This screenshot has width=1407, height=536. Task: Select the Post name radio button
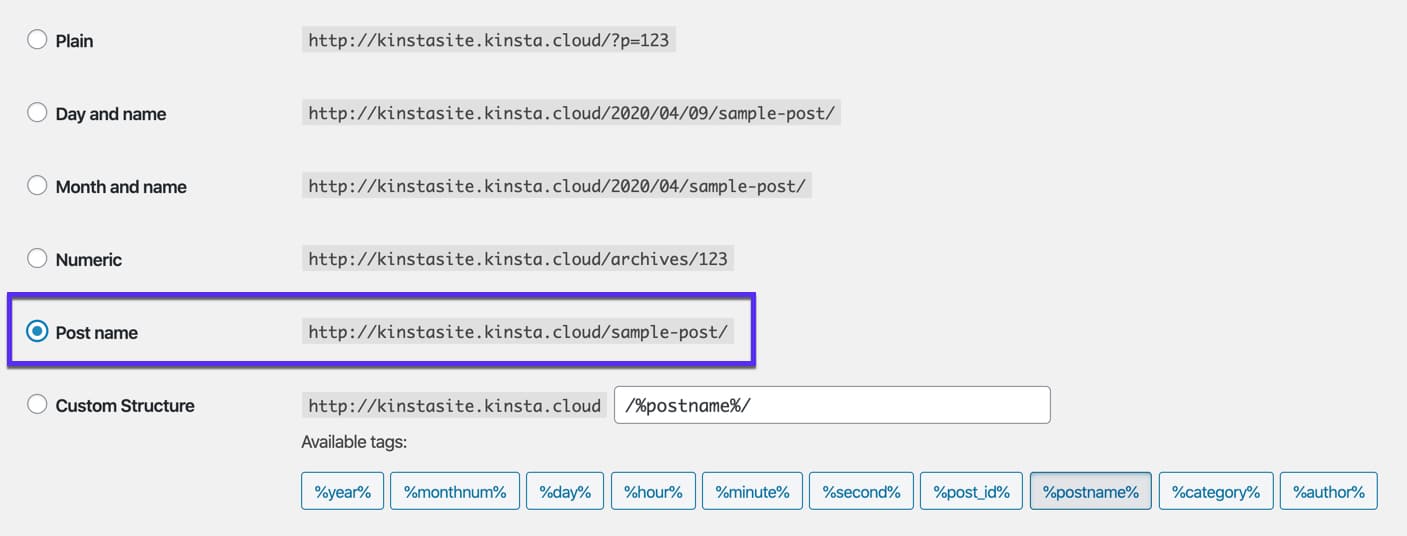click(37, 332)
